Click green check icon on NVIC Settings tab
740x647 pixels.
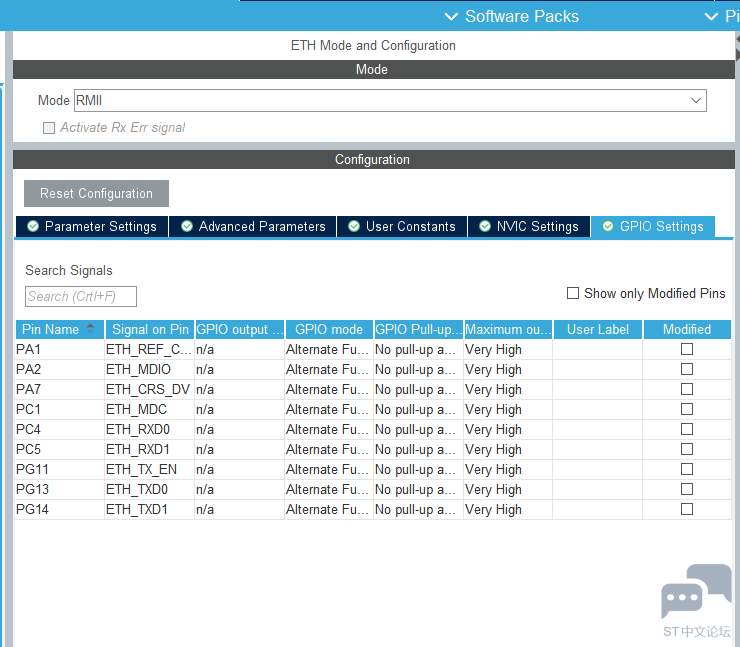point(485,226)
